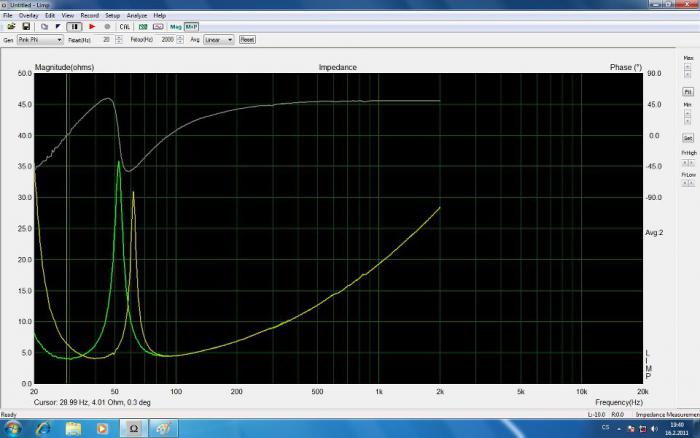Click the red overlay delete icon
Viewport: 700px width, 438px height.
coord(158,27)
